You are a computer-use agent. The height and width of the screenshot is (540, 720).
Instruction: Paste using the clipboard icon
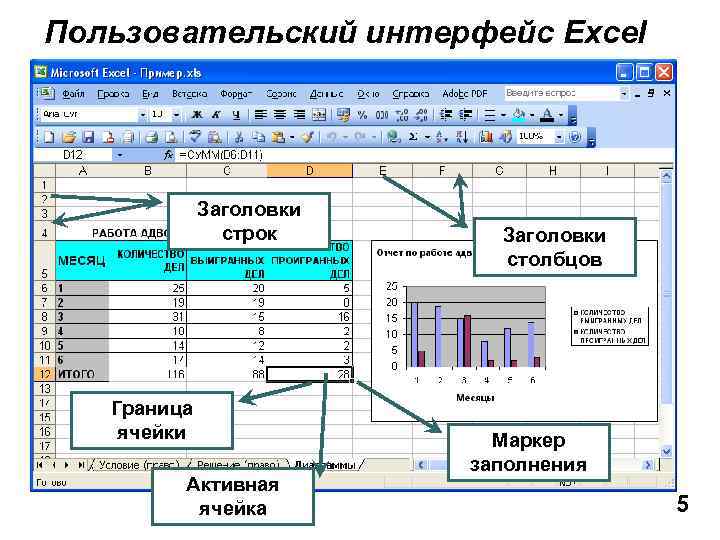278,137
